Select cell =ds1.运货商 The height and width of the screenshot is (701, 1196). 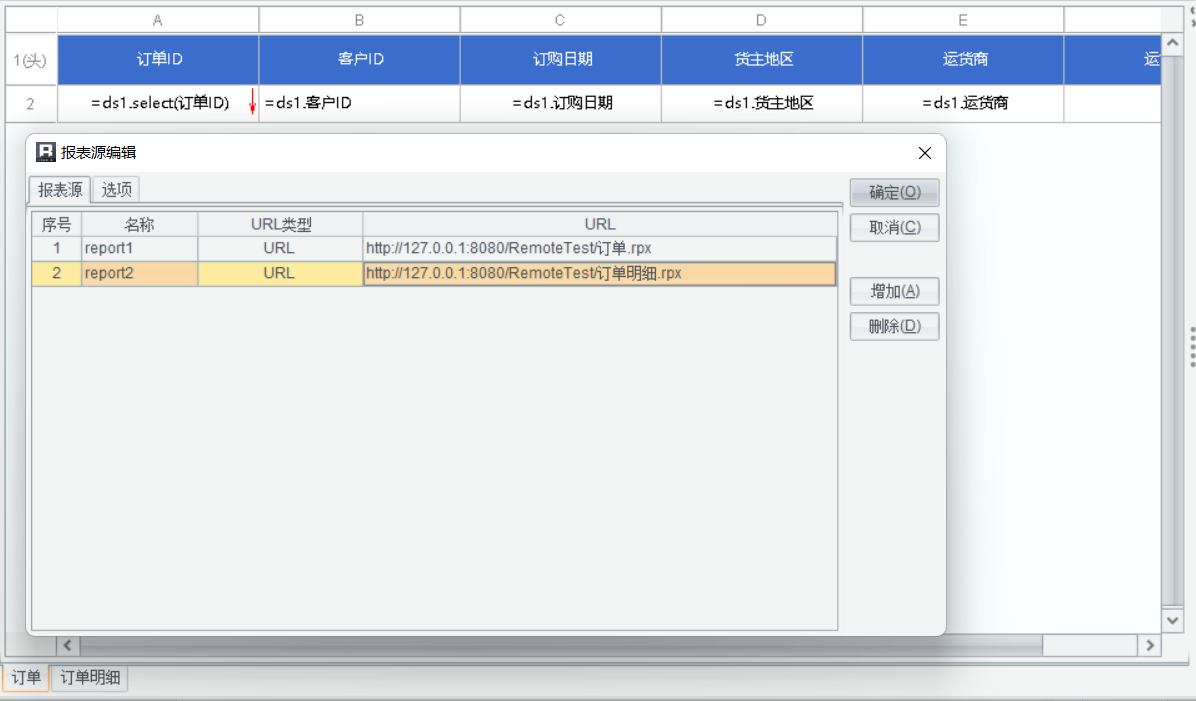point(963,103)
